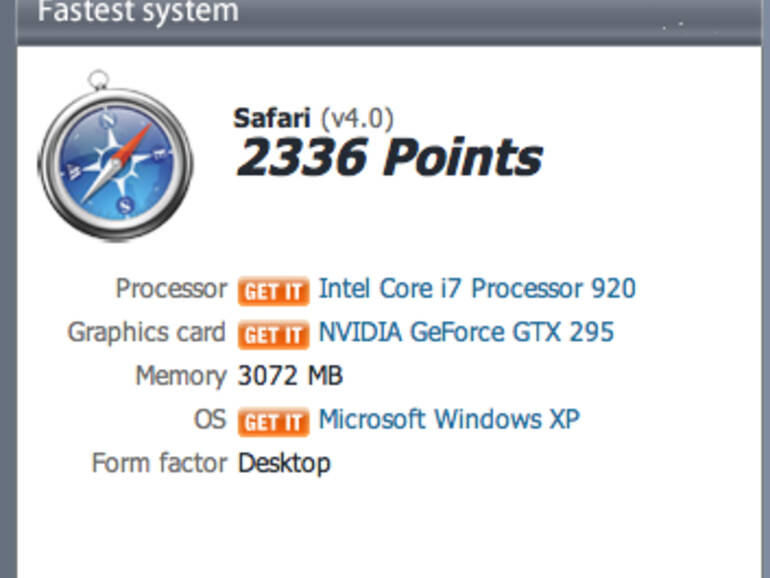Click the Processor field label
This screenshot has height=578, width=770.
(x=171, y=289)
